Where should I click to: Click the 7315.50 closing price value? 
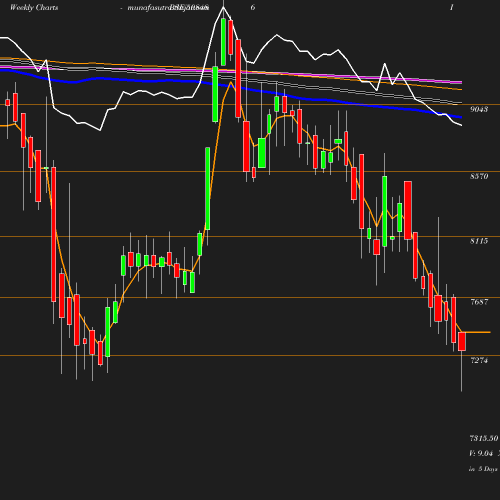(484, 438)
